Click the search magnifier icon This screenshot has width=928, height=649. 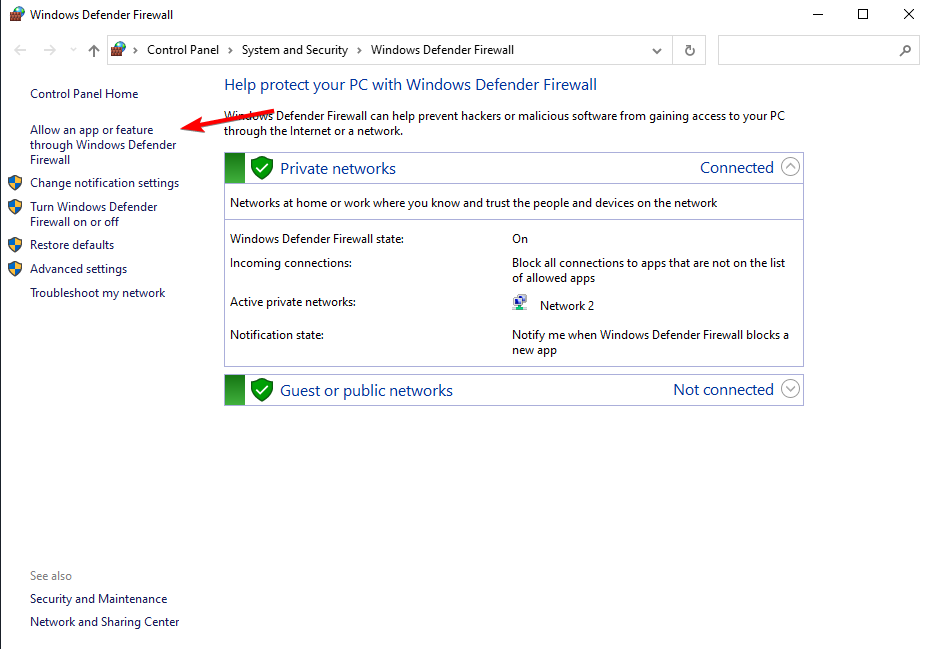pos(905,51)
